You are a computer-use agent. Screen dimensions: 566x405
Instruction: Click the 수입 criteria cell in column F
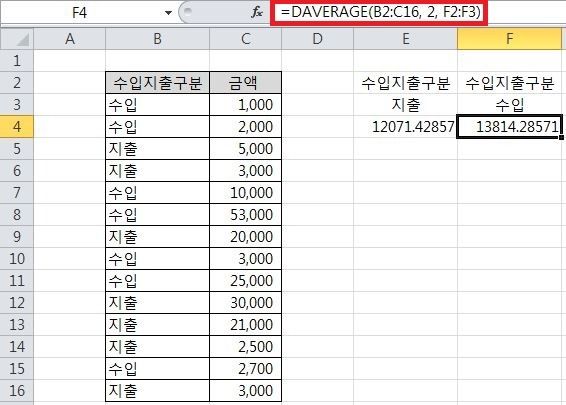[509, 105]
